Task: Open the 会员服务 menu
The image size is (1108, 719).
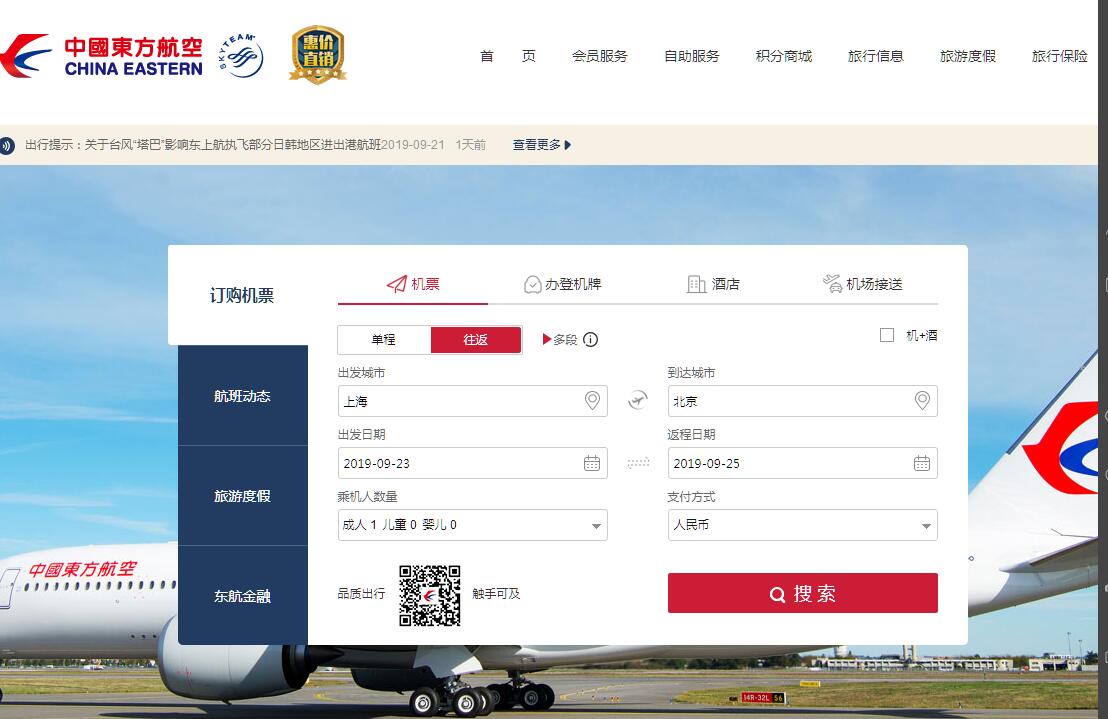Action: [x=600, y=56]
